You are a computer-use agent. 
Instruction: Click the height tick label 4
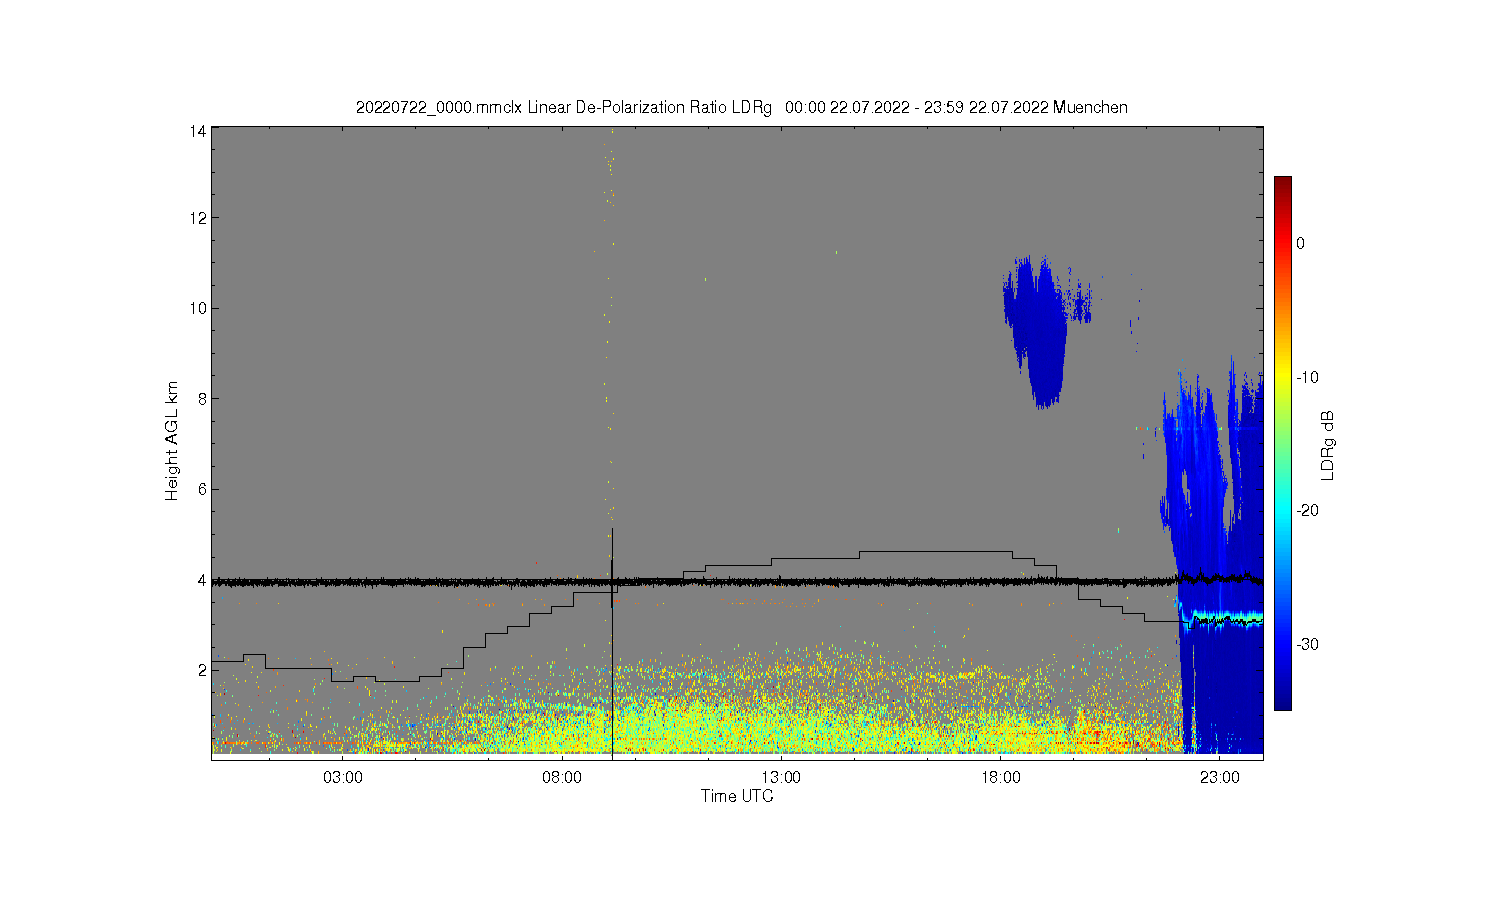tap(202, 580)
